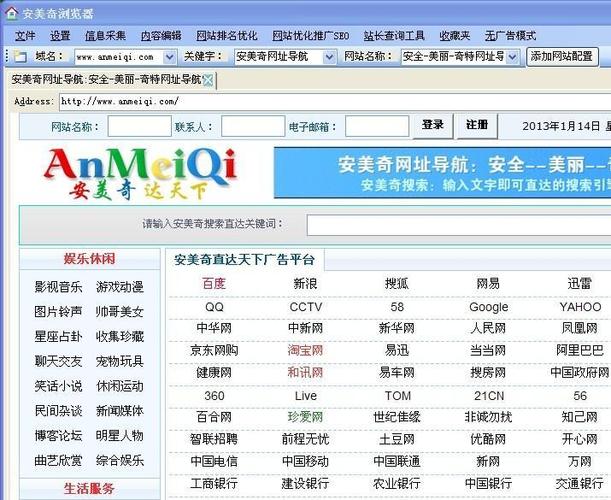This screenshot has height=500, width=611.
Task: Open the YAHOO link
Action: [x=580, y=307]
